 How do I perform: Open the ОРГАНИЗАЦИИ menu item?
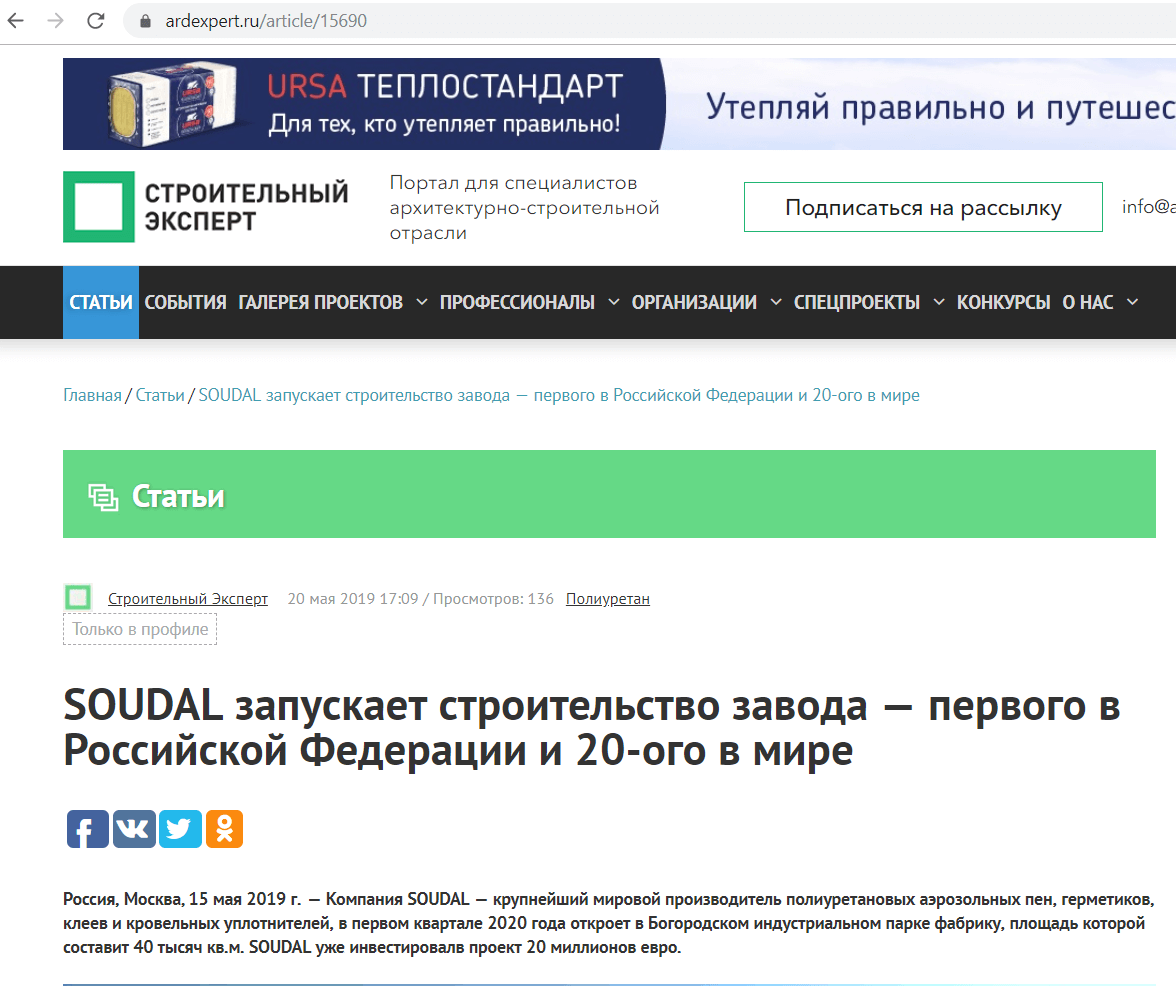tap(694, 302)
